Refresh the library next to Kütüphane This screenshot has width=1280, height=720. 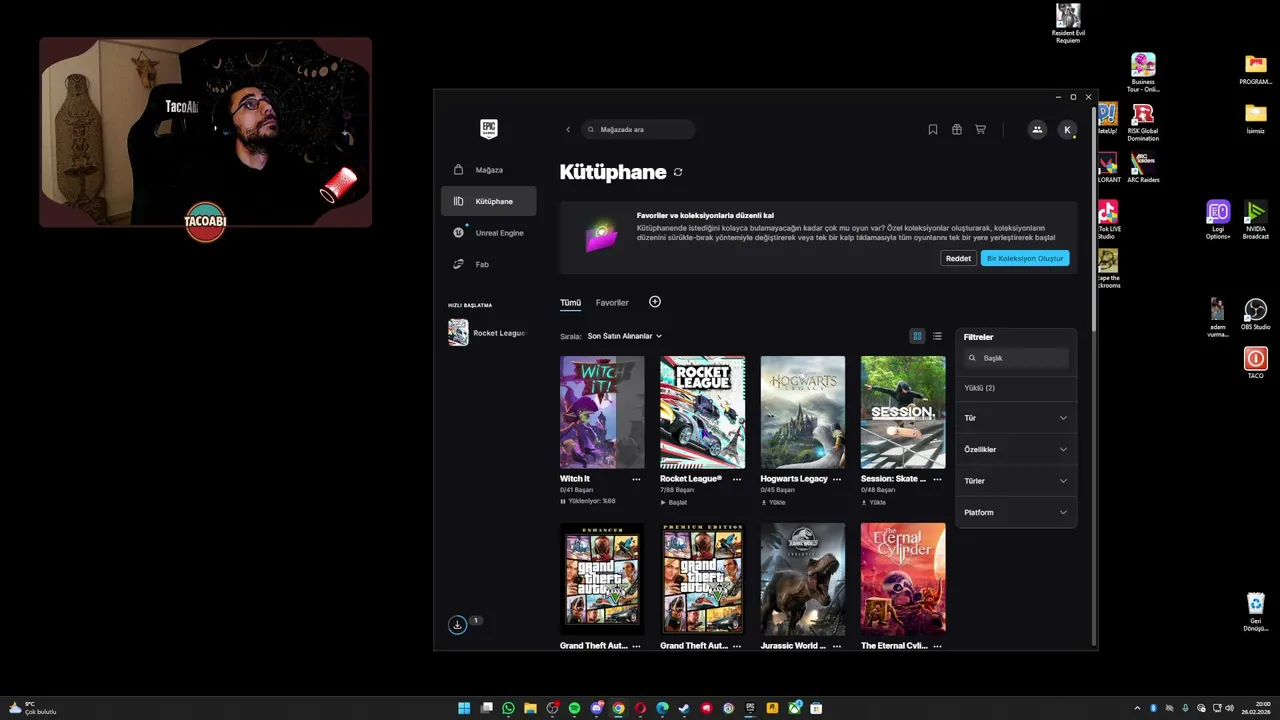(x=678, y=172)
